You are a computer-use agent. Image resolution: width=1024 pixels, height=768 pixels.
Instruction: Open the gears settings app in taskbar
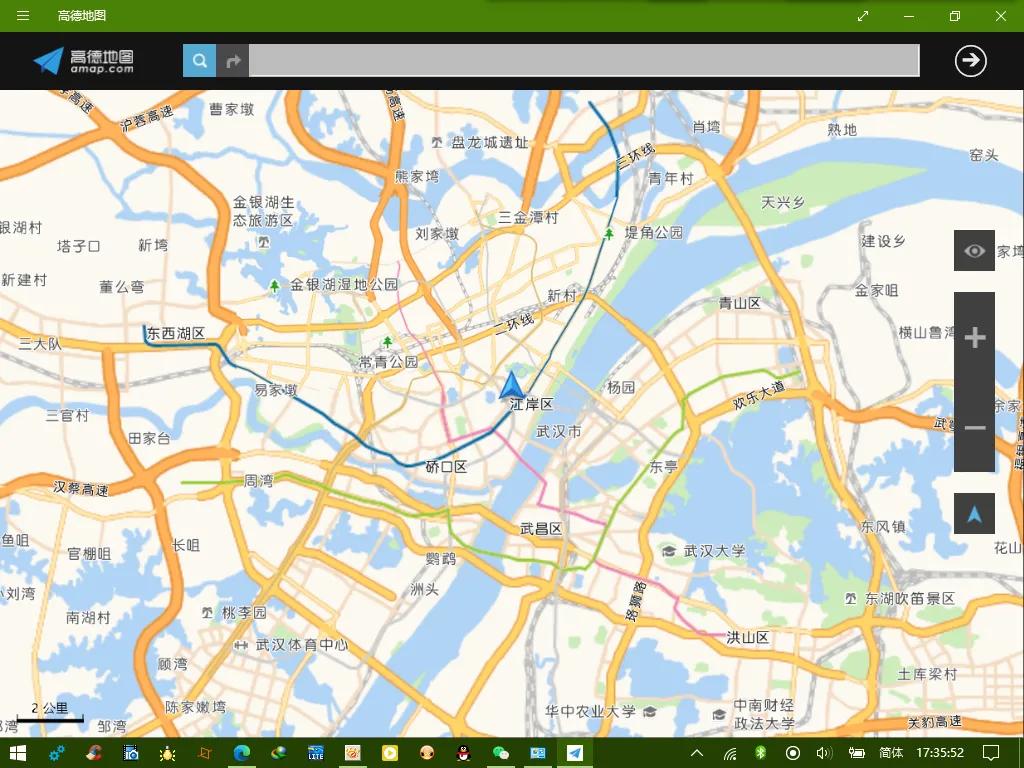point(57,753)
